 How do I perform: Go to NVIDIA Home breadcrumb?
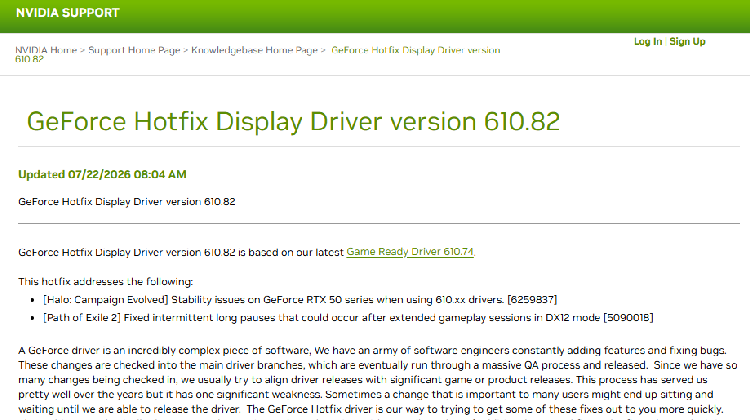pyautogui.click(x=46, y=50)
